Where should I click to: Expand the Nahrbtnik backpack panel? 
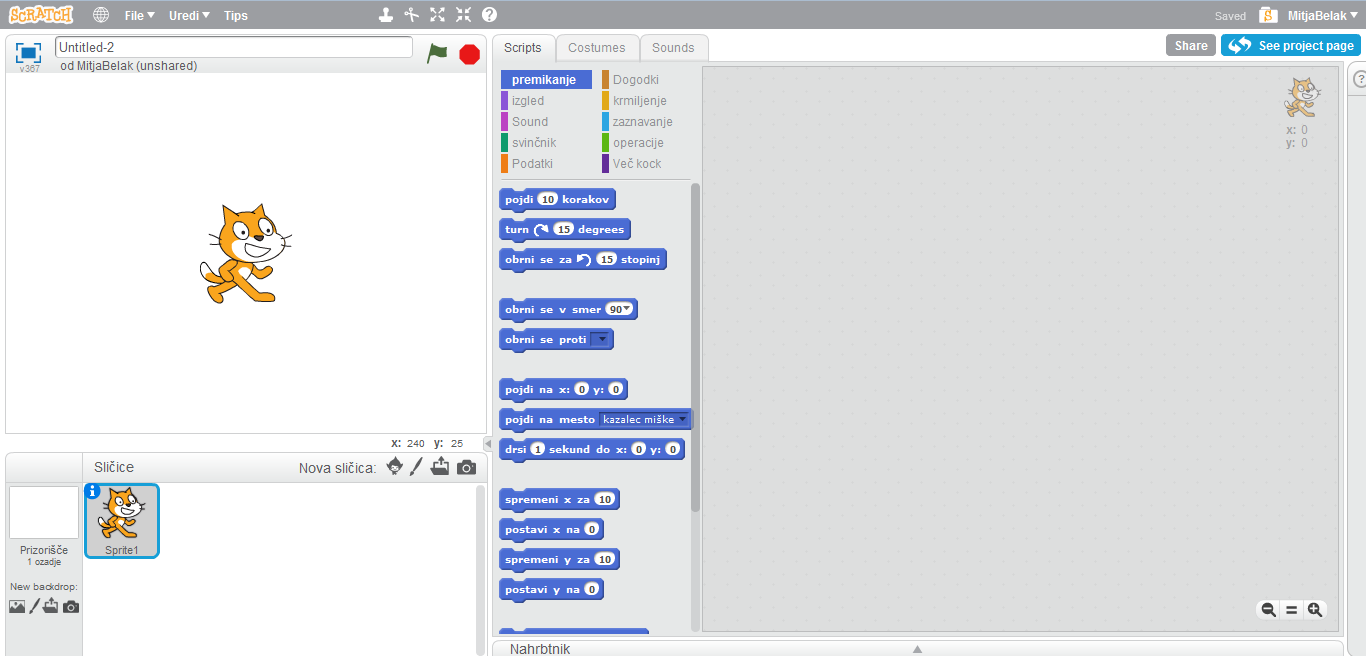[x=917, y=648]
